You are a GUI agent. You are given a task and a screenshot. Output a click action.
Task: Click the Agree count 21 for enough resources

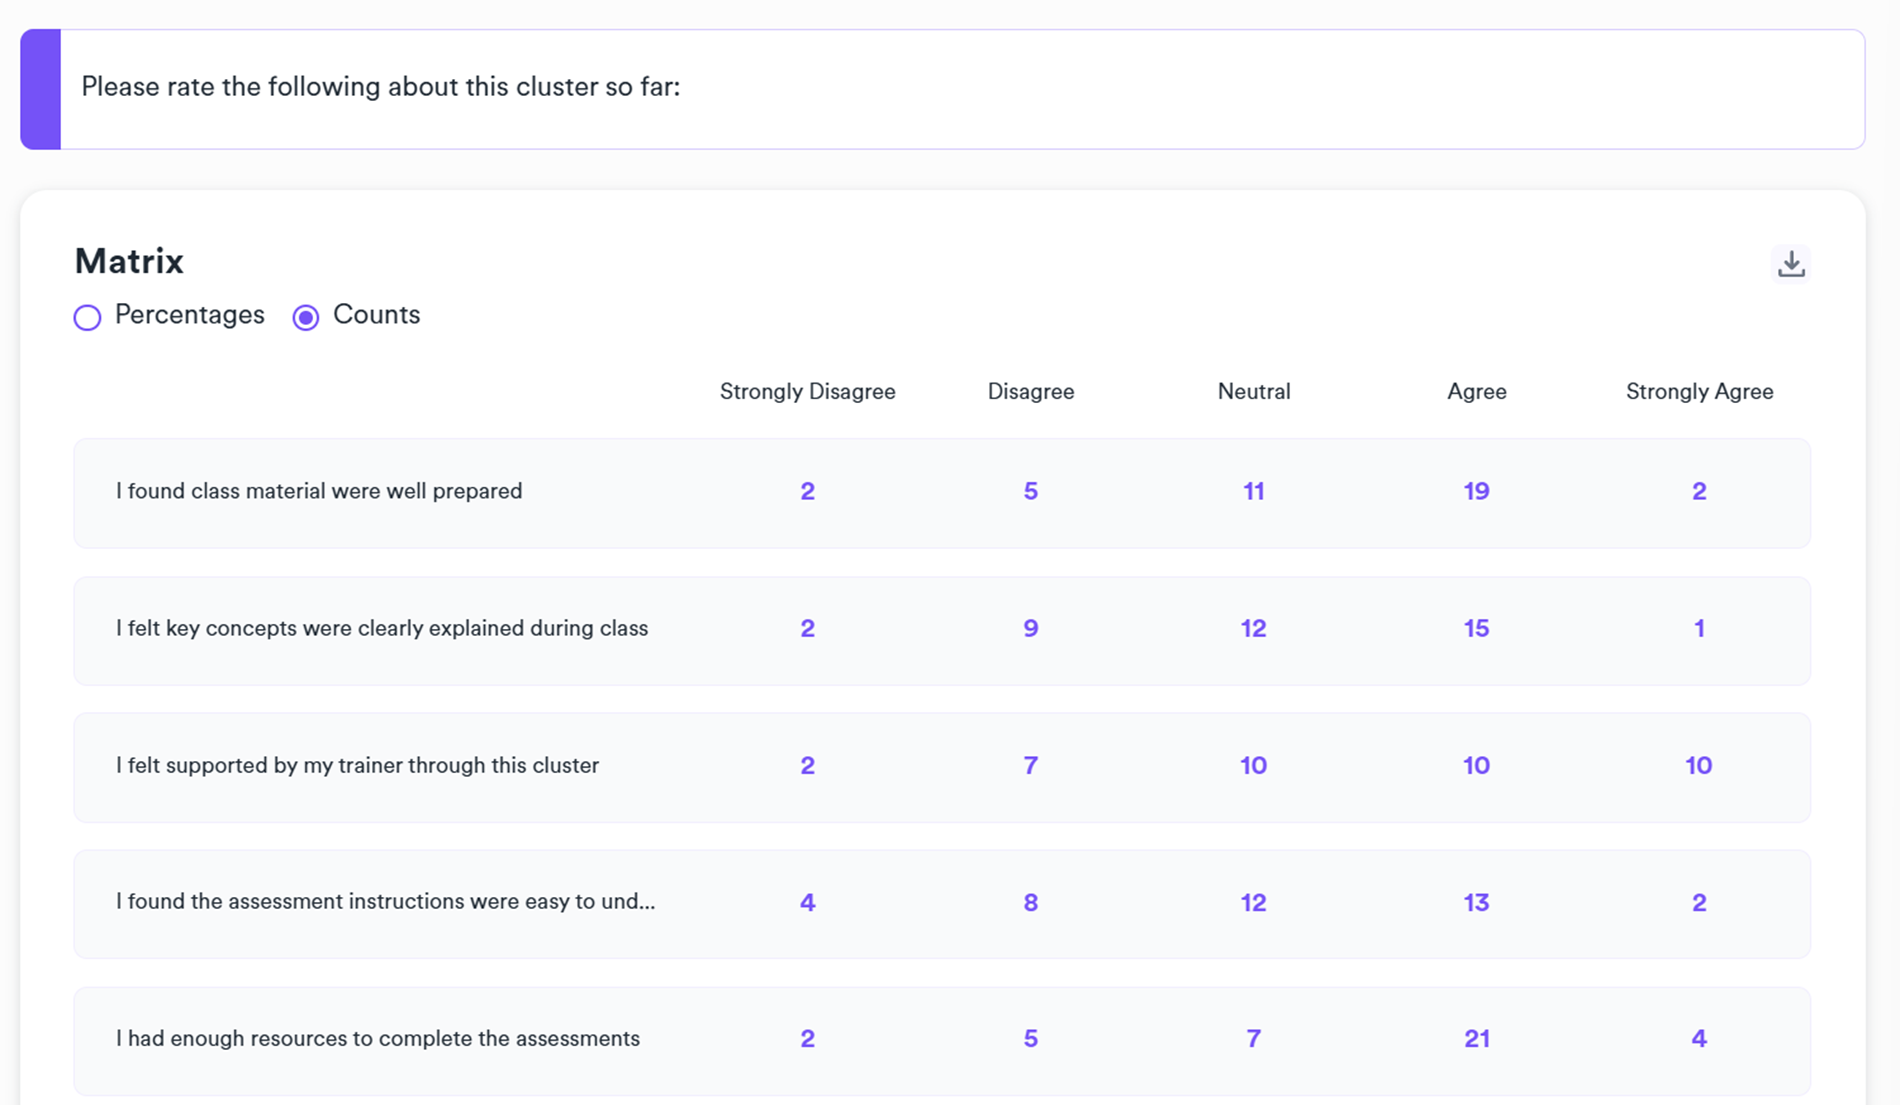1476,1039
